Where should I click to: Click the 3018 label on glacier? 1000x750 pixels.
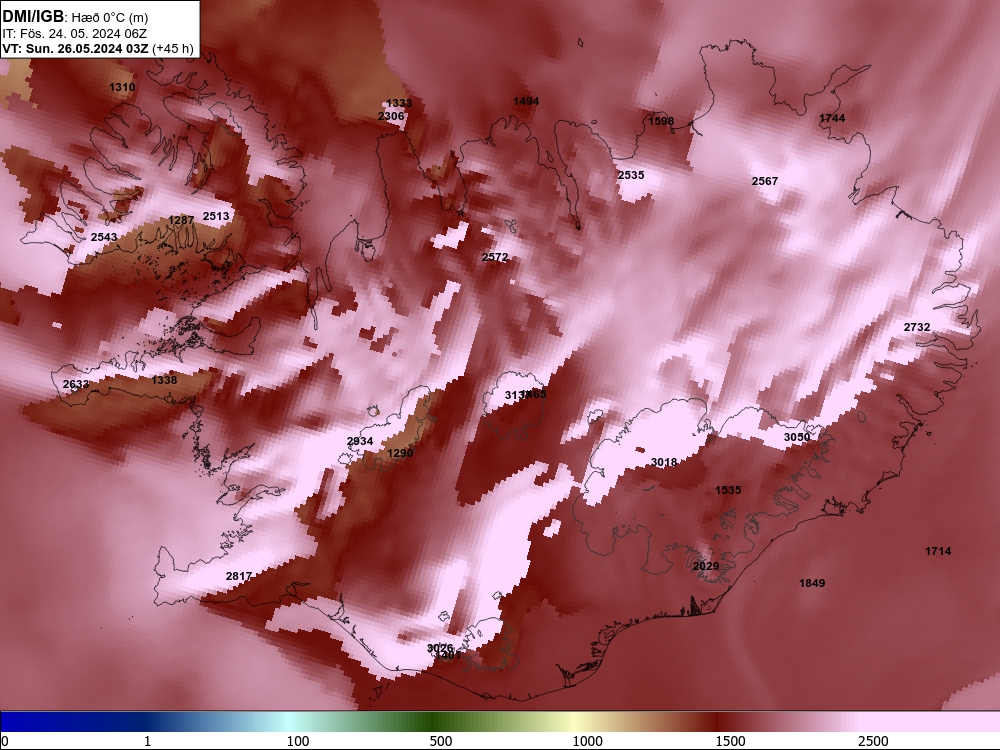[x=664, y=462]
